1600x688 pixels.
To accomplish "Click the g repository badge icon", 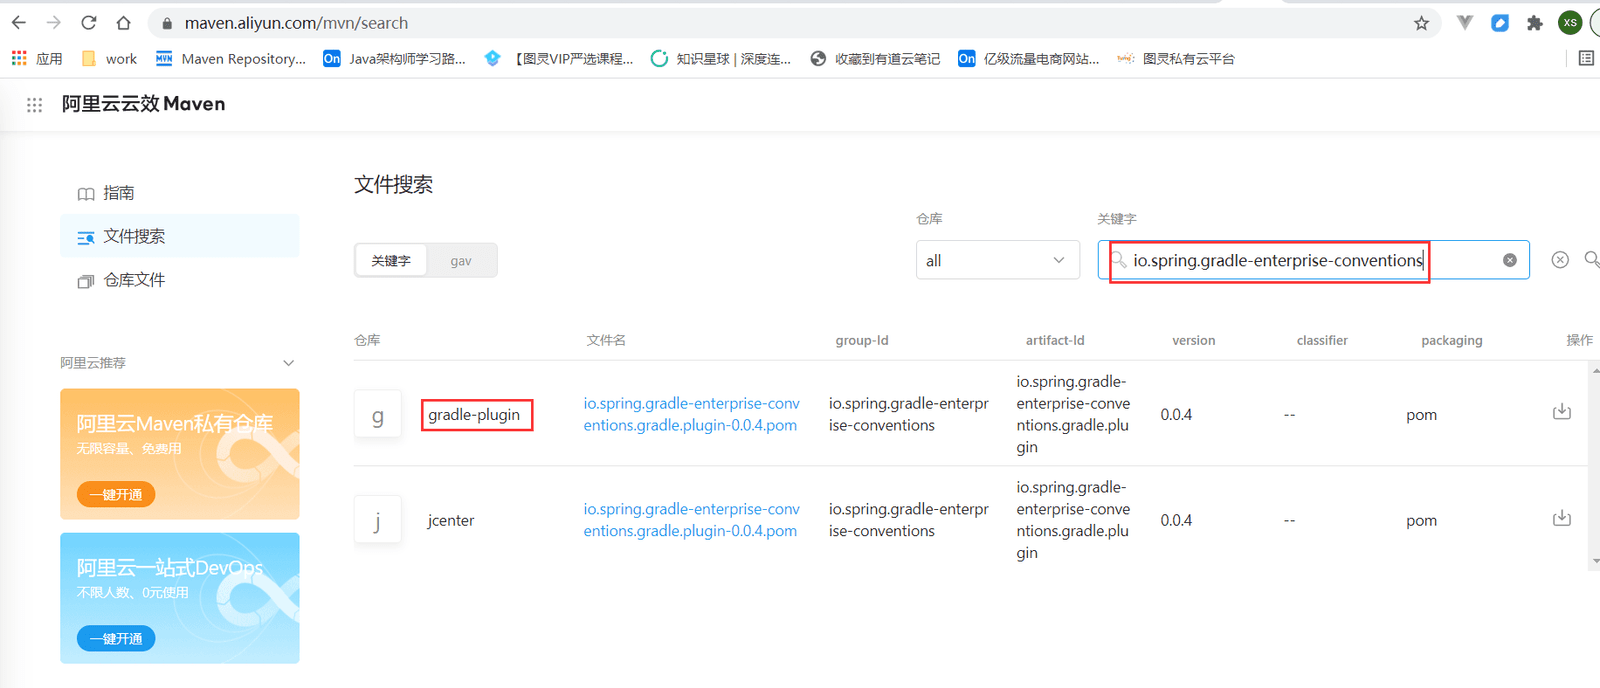I will tap(378, 415).
